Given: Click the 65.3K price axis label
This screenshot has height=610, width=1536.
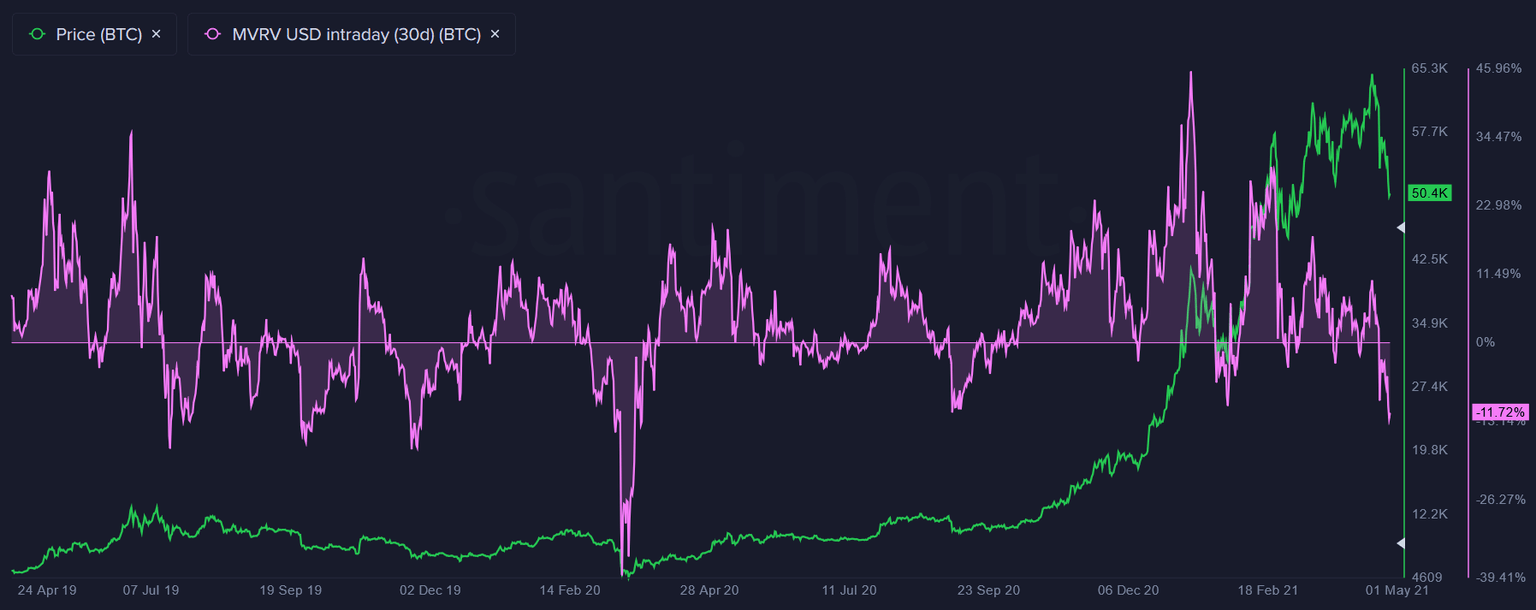Looking at the screenshot, I should point(1428,68).
